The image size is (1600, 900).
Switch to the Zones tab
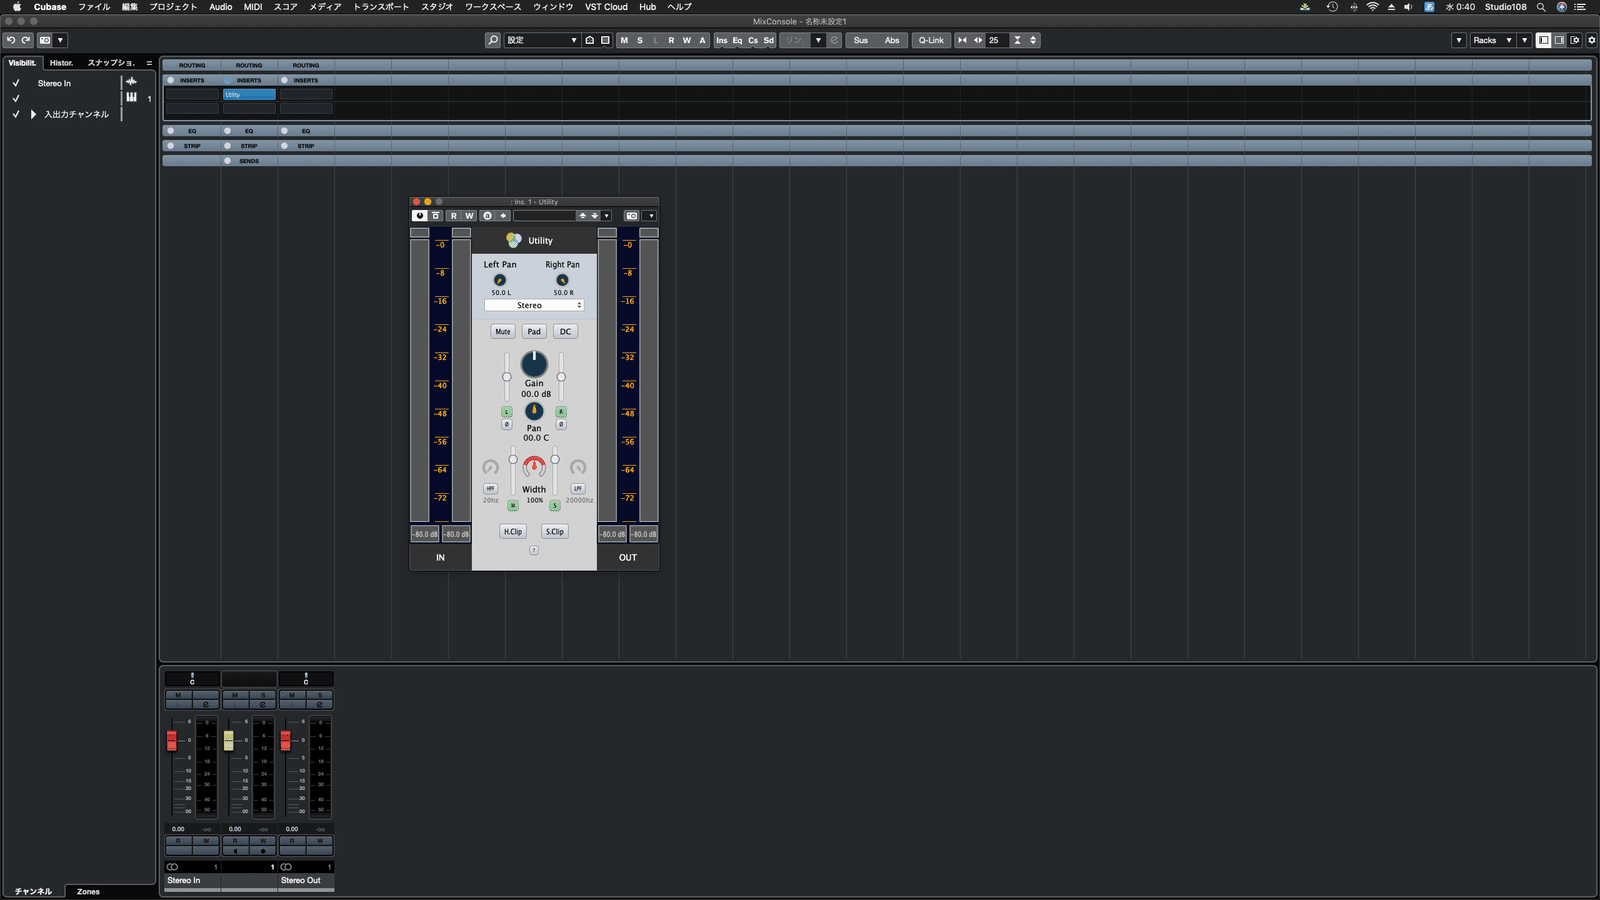[x=88, y=891]
